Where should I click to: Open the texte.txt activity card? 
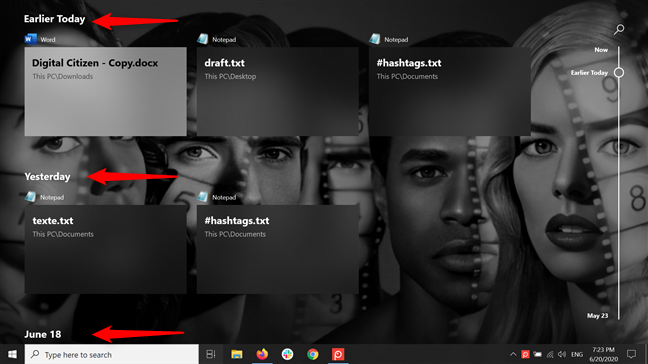[x=105, y=249]
